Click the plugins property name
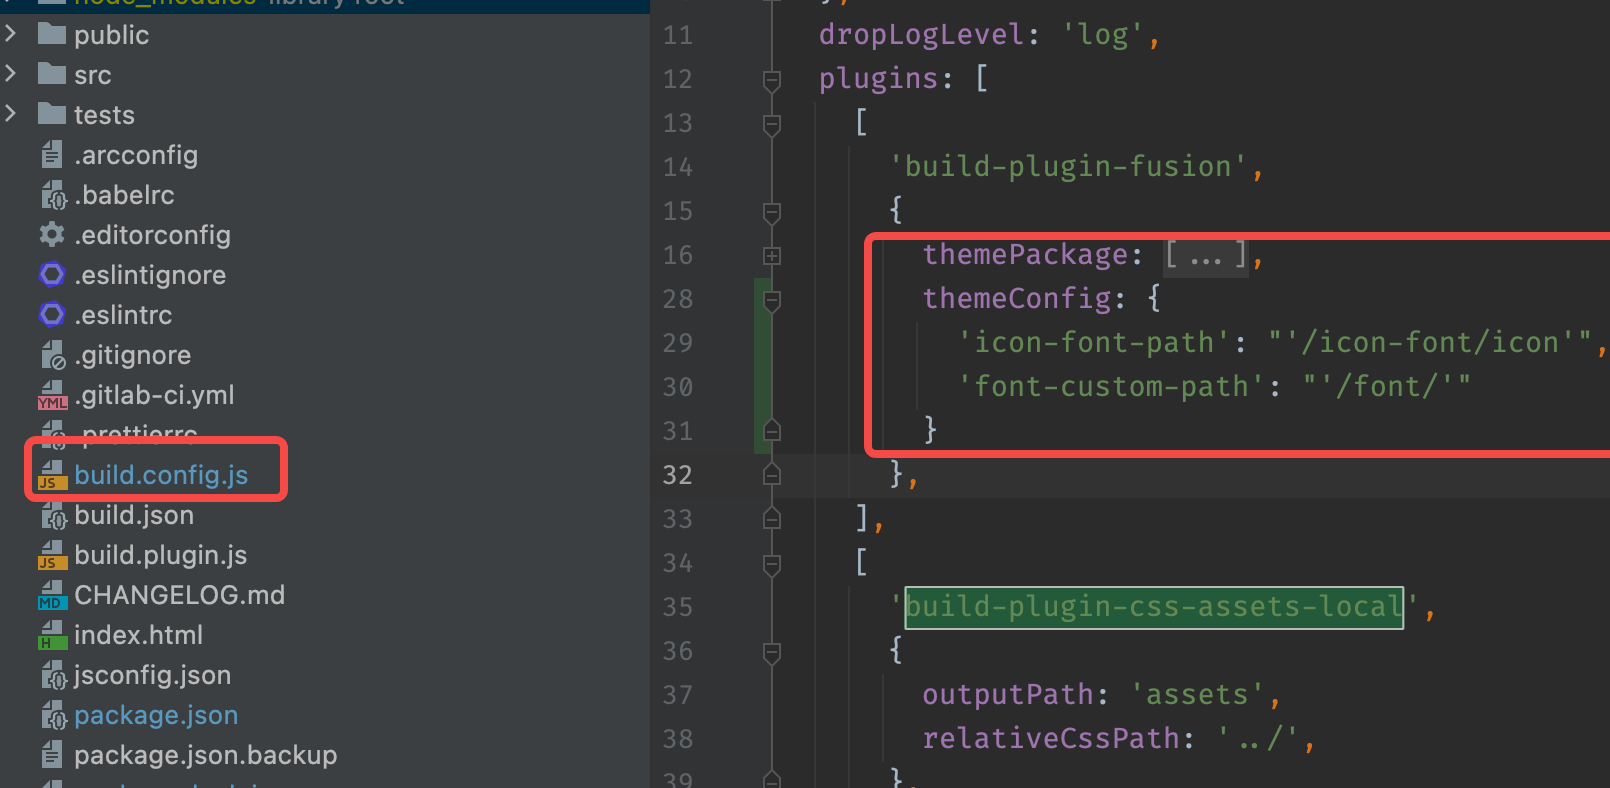Screen dimensions: 1610x788 (x=878, y=79)
